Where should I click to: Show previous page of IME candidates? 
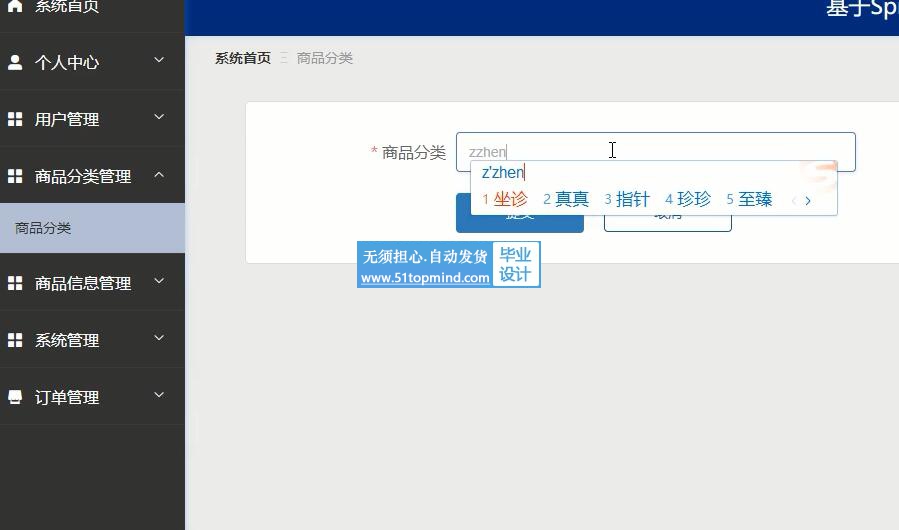pyautogui.click(x=794, y=201)
